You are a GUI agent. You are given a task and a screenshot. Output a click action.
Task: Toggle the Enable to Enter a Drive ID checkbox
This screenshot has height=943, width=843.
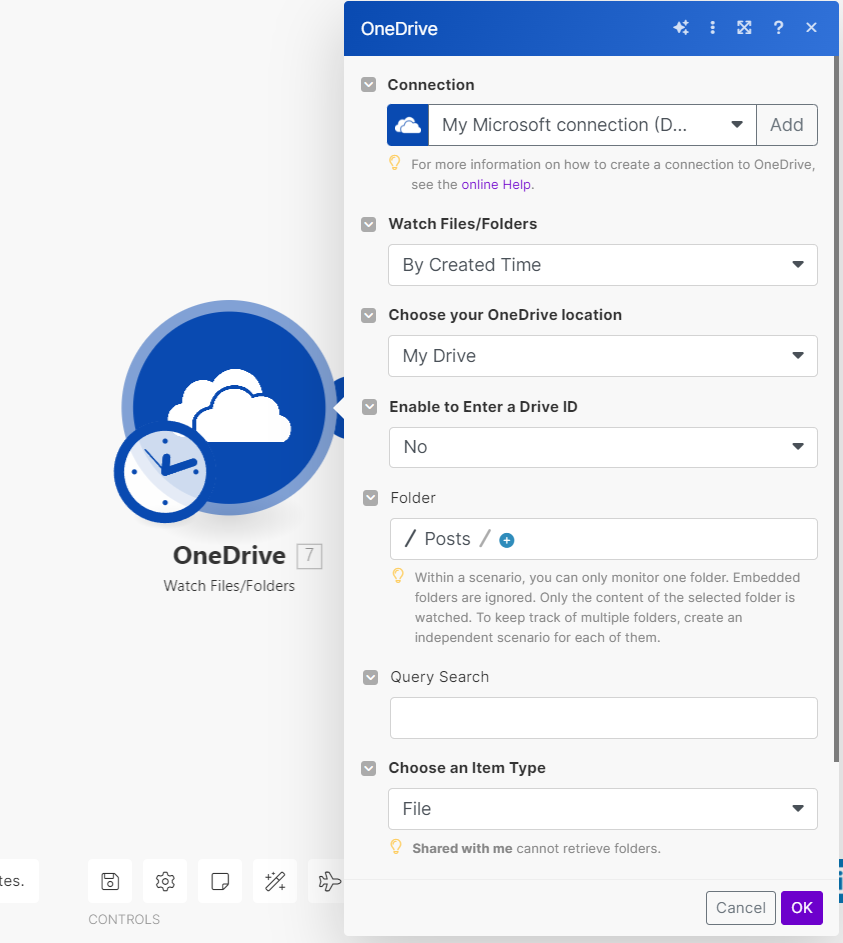(370, 407)
